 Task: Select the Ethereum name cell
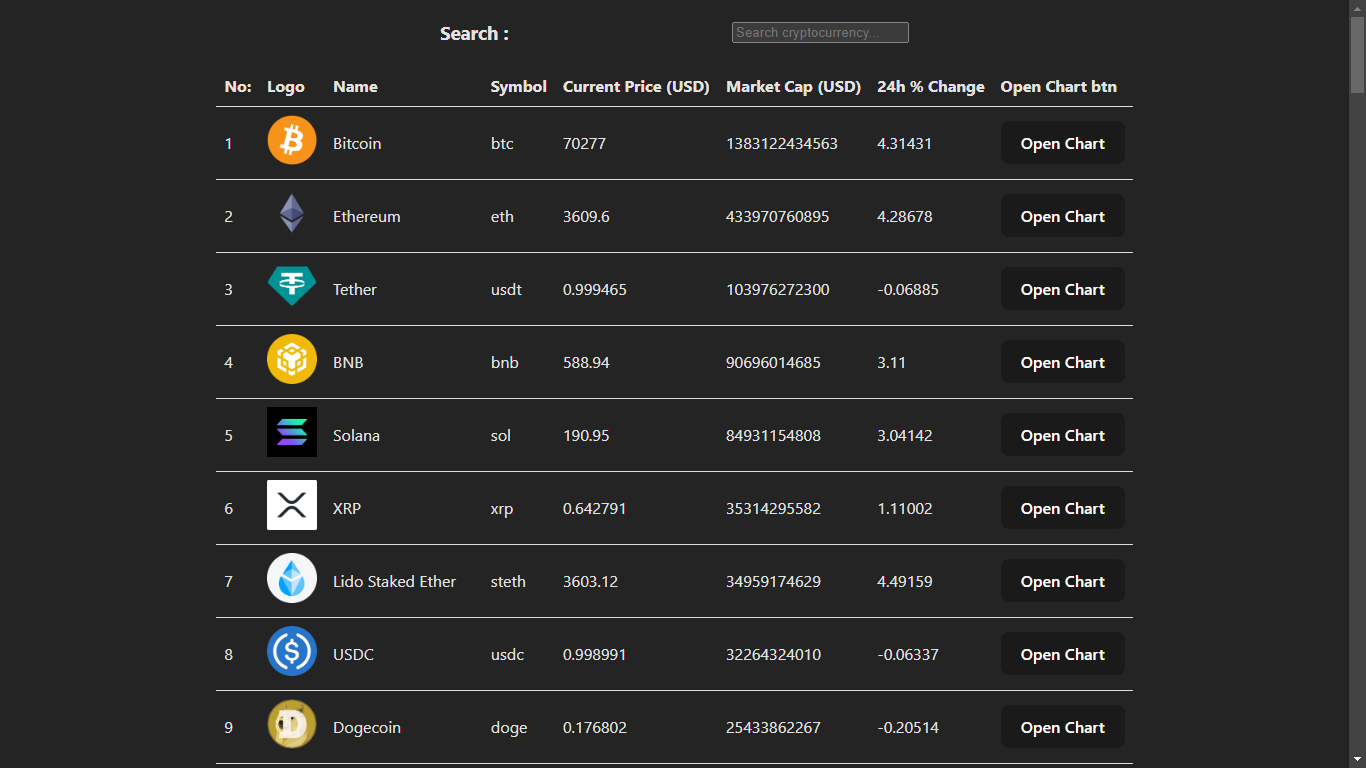[x=366, y=217]
